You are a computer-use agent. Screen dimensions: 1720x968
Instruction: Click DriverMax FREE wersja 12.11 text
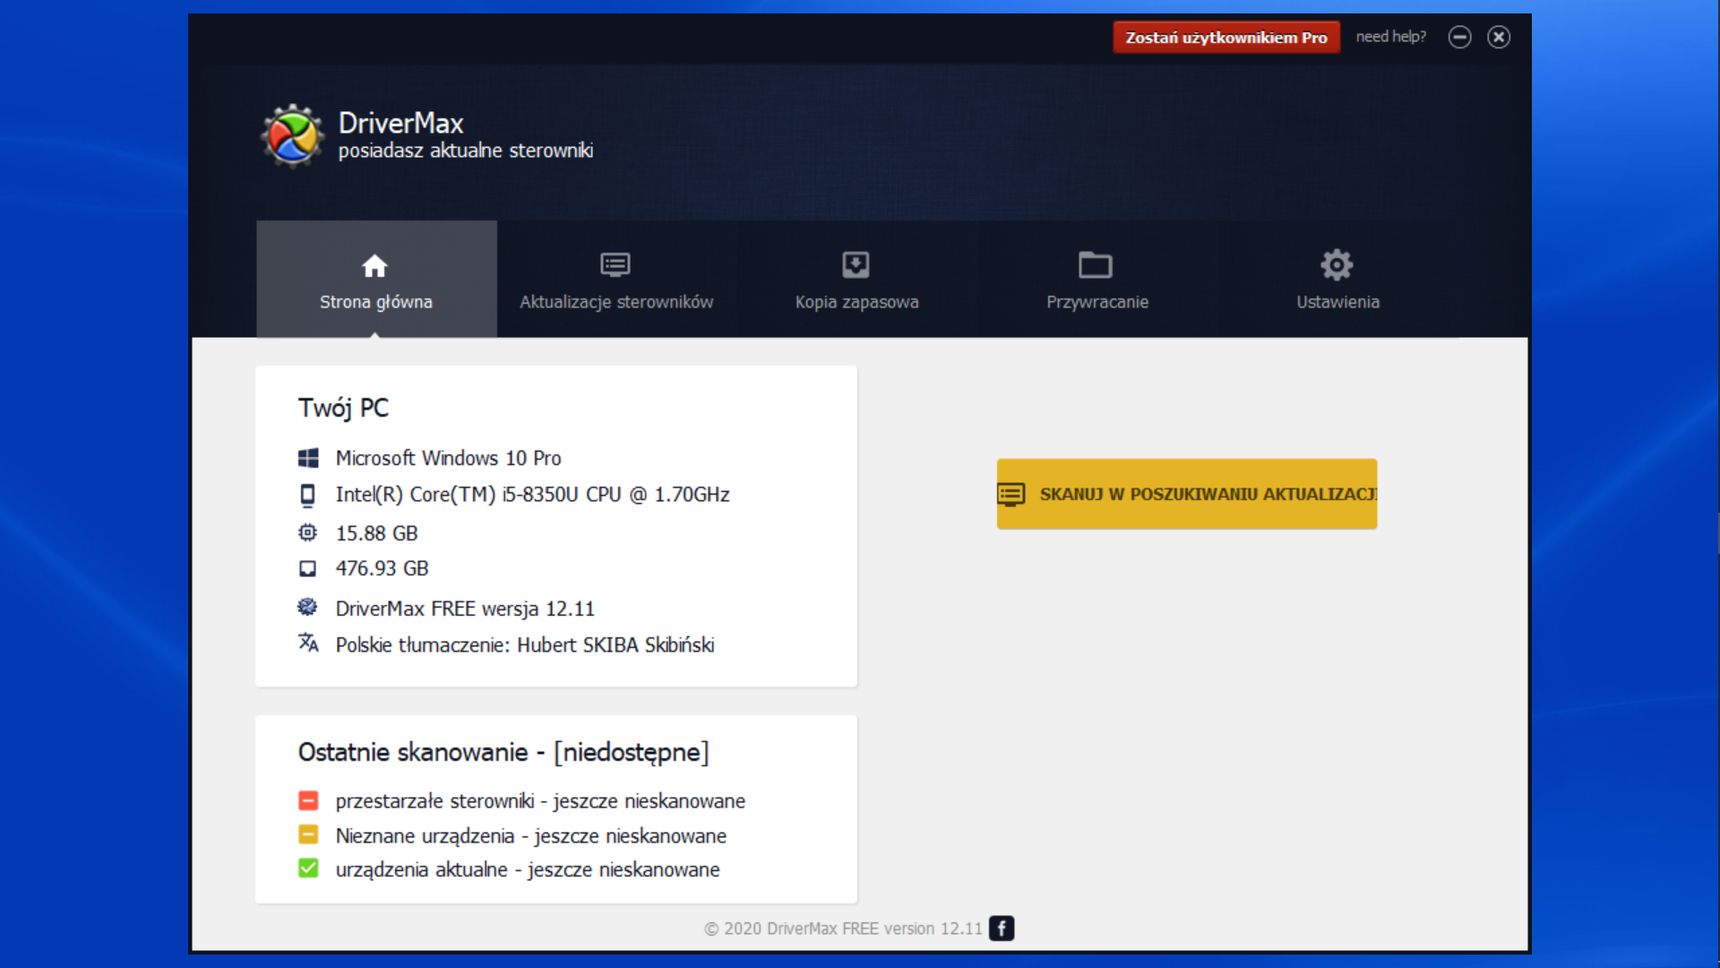coord(465,608)
